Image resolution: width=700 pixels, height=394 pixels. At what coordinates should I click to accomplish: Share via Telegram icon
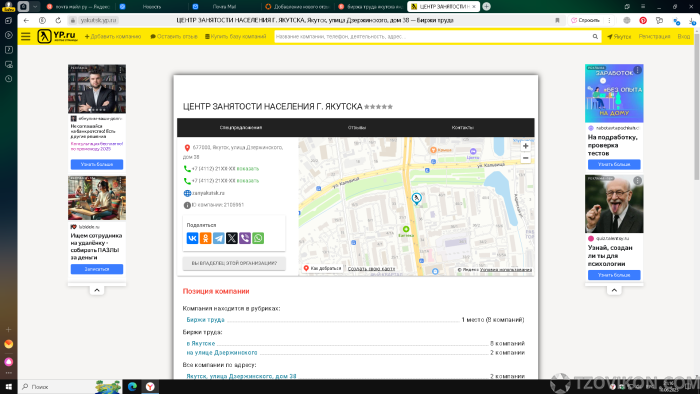pos(218,238)
